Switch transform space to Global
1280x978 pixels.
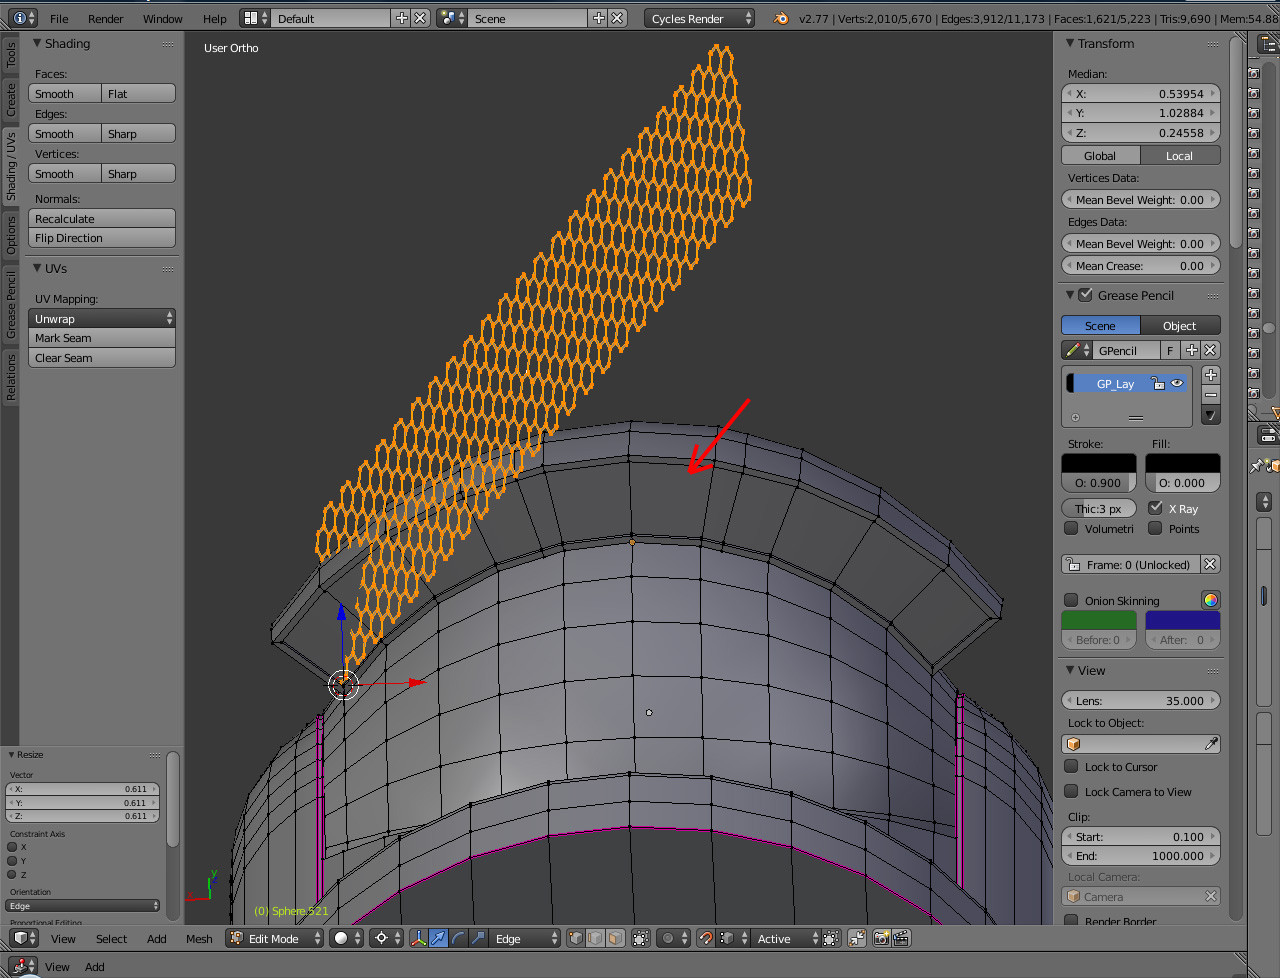[x=1101, y=155]
